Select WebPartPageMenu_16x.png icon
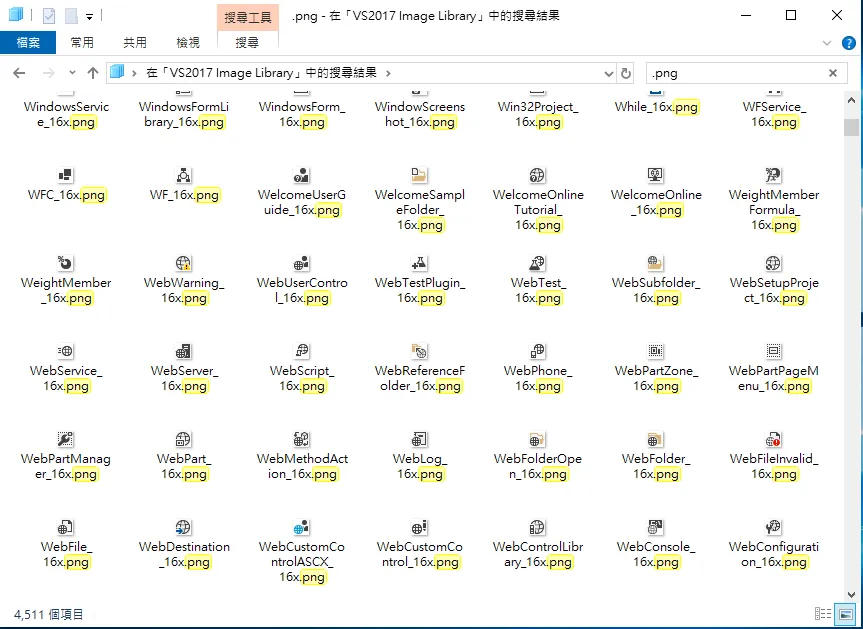The height and width of the screenshot is (629, 863). coord(773,352)
